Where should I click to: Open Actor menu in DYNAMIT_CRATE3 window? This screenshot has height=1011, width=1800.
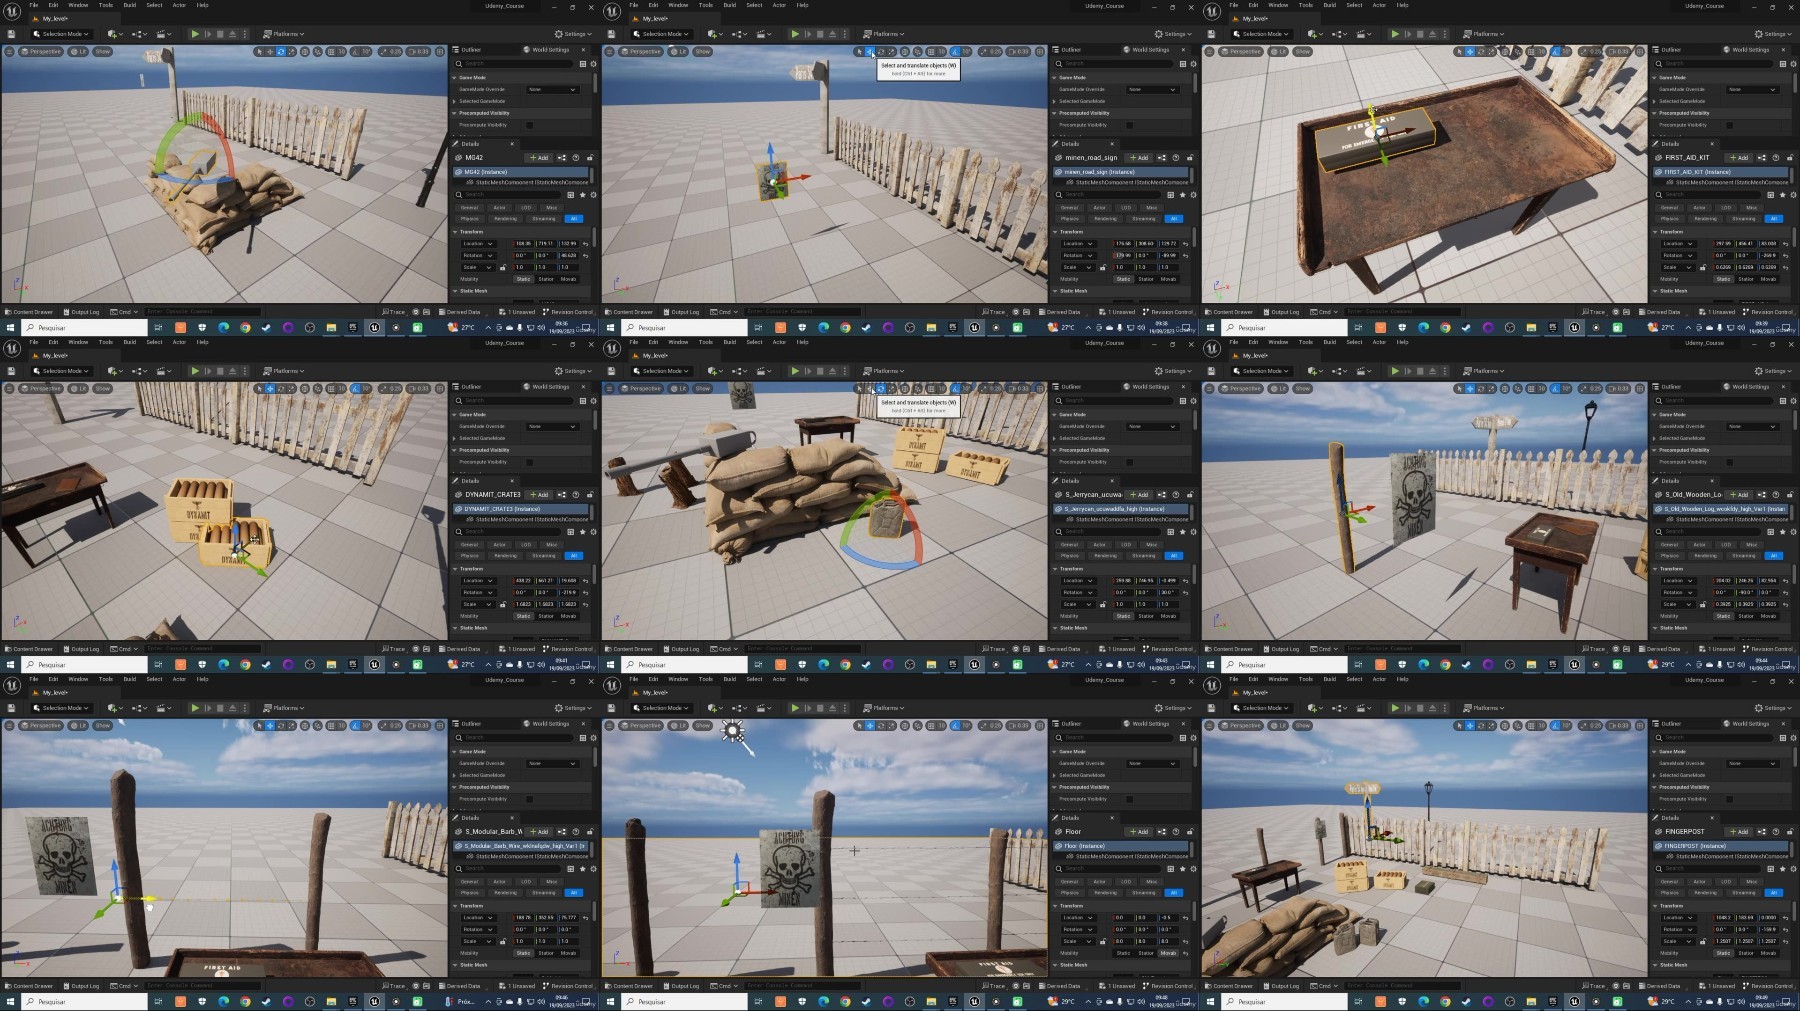coord(179,342)
